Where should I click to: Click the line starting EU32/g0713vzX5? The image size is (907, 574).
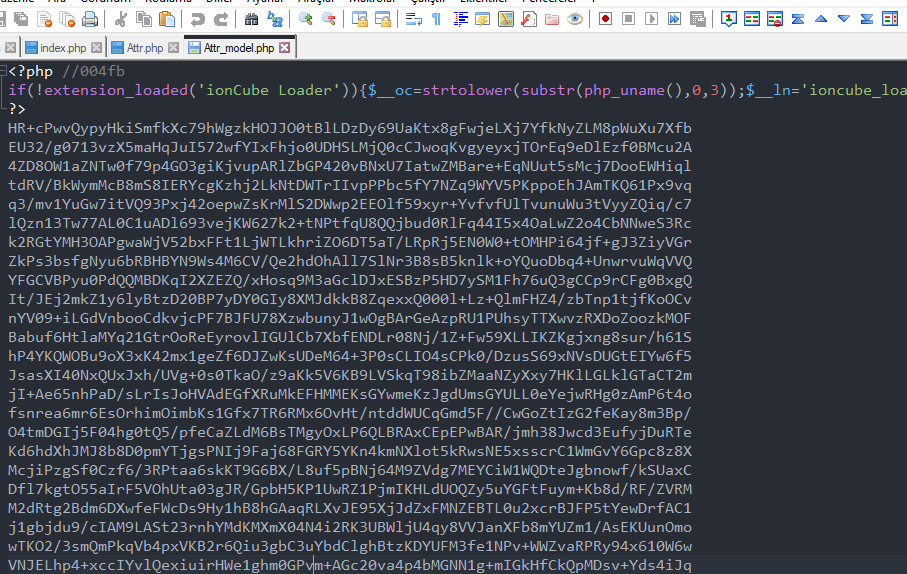(x=350, y=147)
